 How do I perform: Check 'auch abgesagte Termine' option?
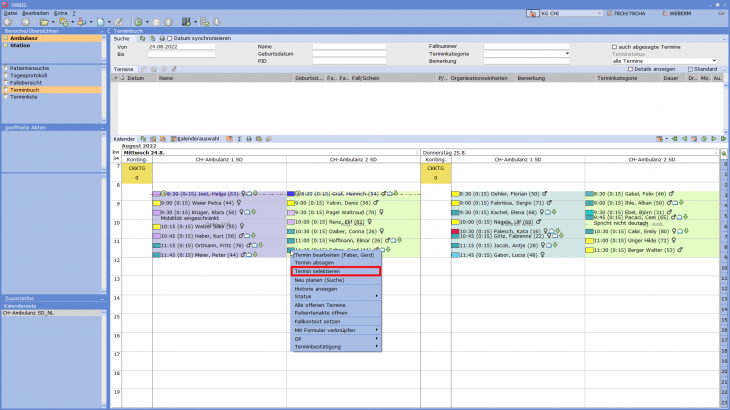(x=614, y=46)
